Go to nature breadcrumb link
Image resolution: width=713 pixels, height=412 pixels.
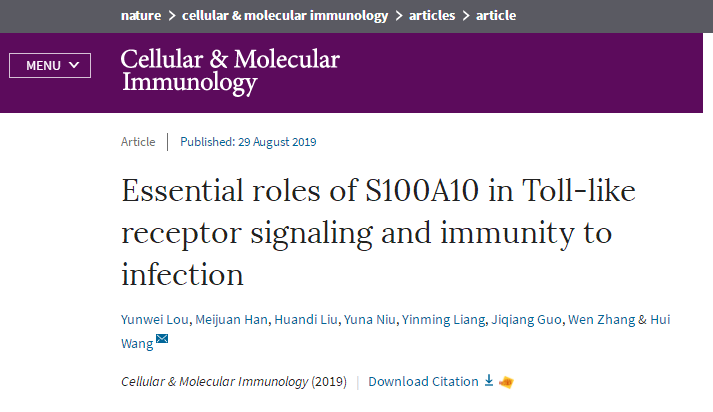tap(140, 15)
